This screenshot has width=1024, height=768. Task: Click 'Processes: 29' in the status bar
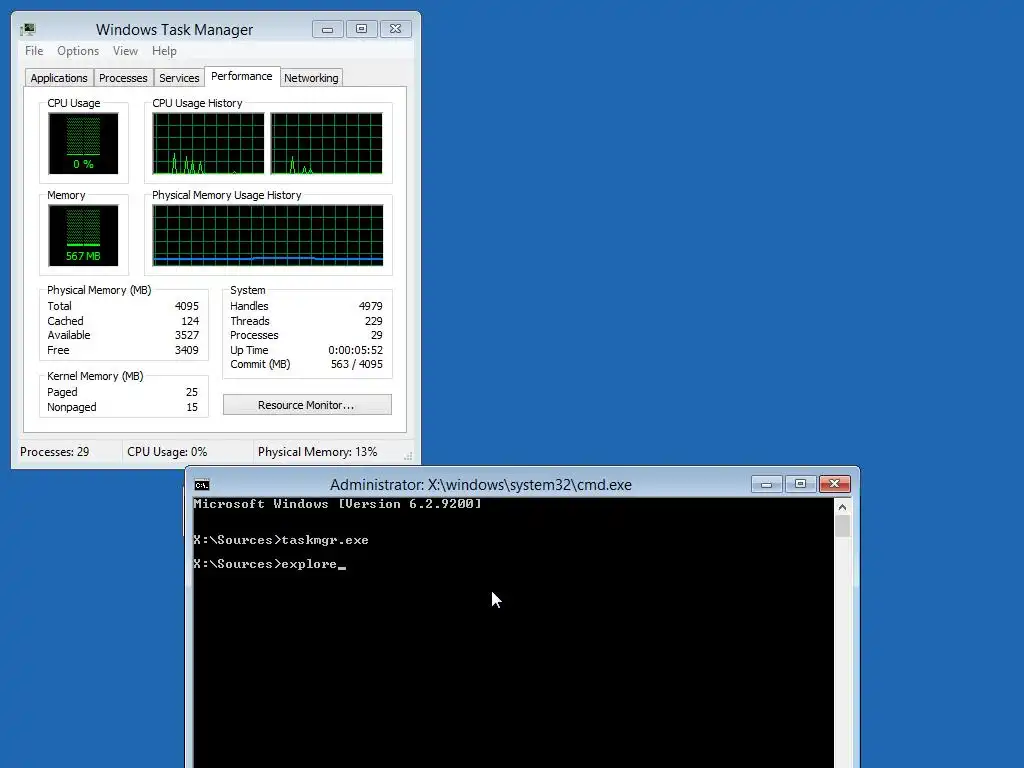pyautogui.click(x=54, y=452)
